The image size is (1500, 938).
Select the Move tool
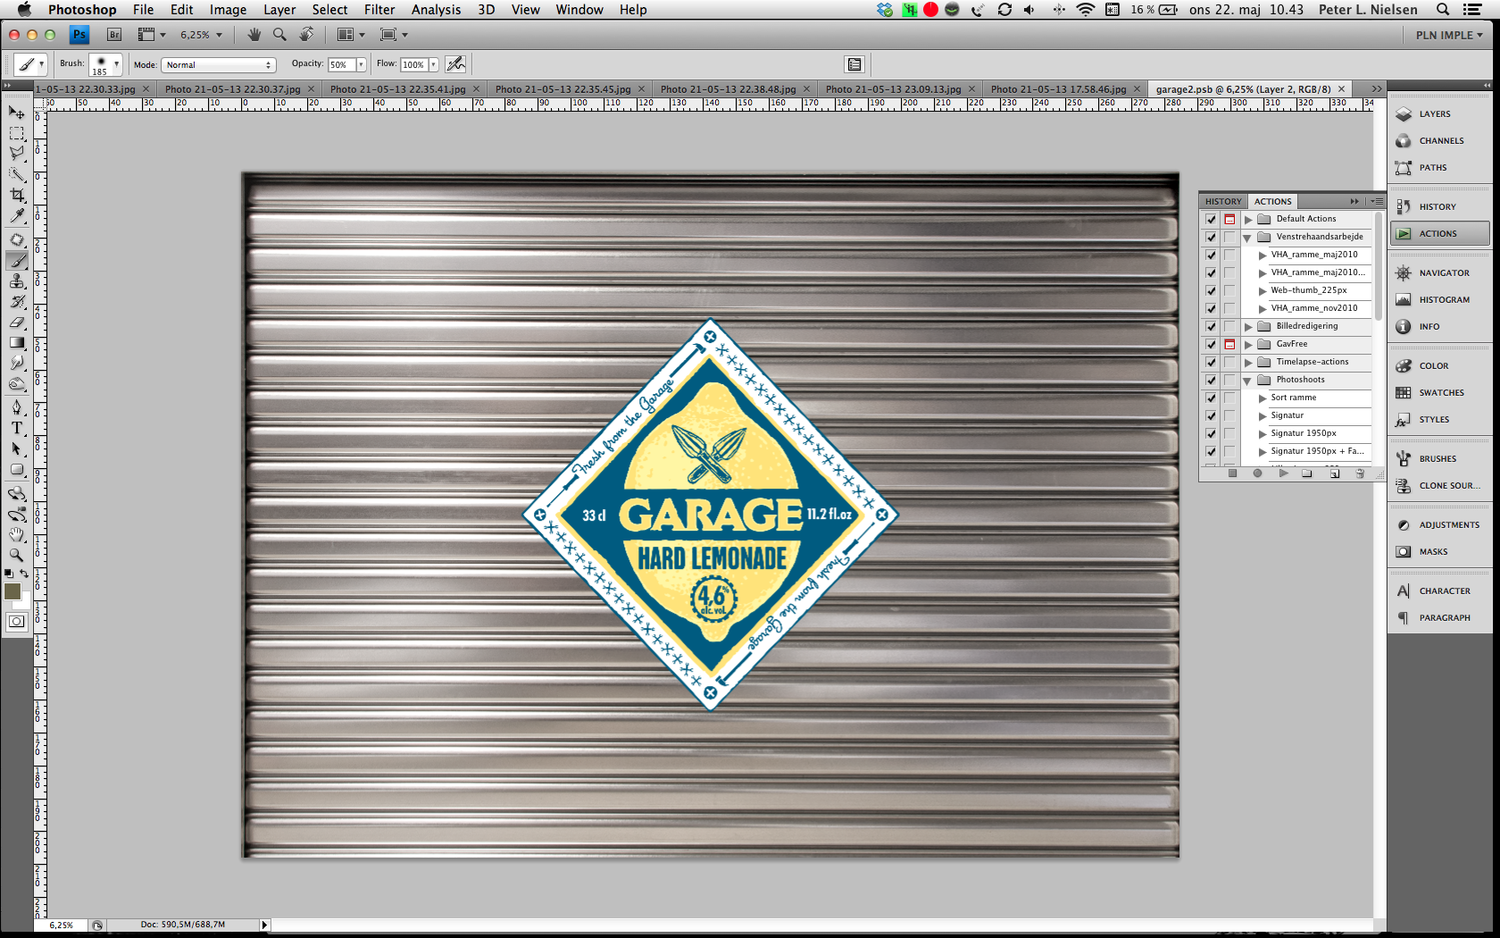(17, 112)
